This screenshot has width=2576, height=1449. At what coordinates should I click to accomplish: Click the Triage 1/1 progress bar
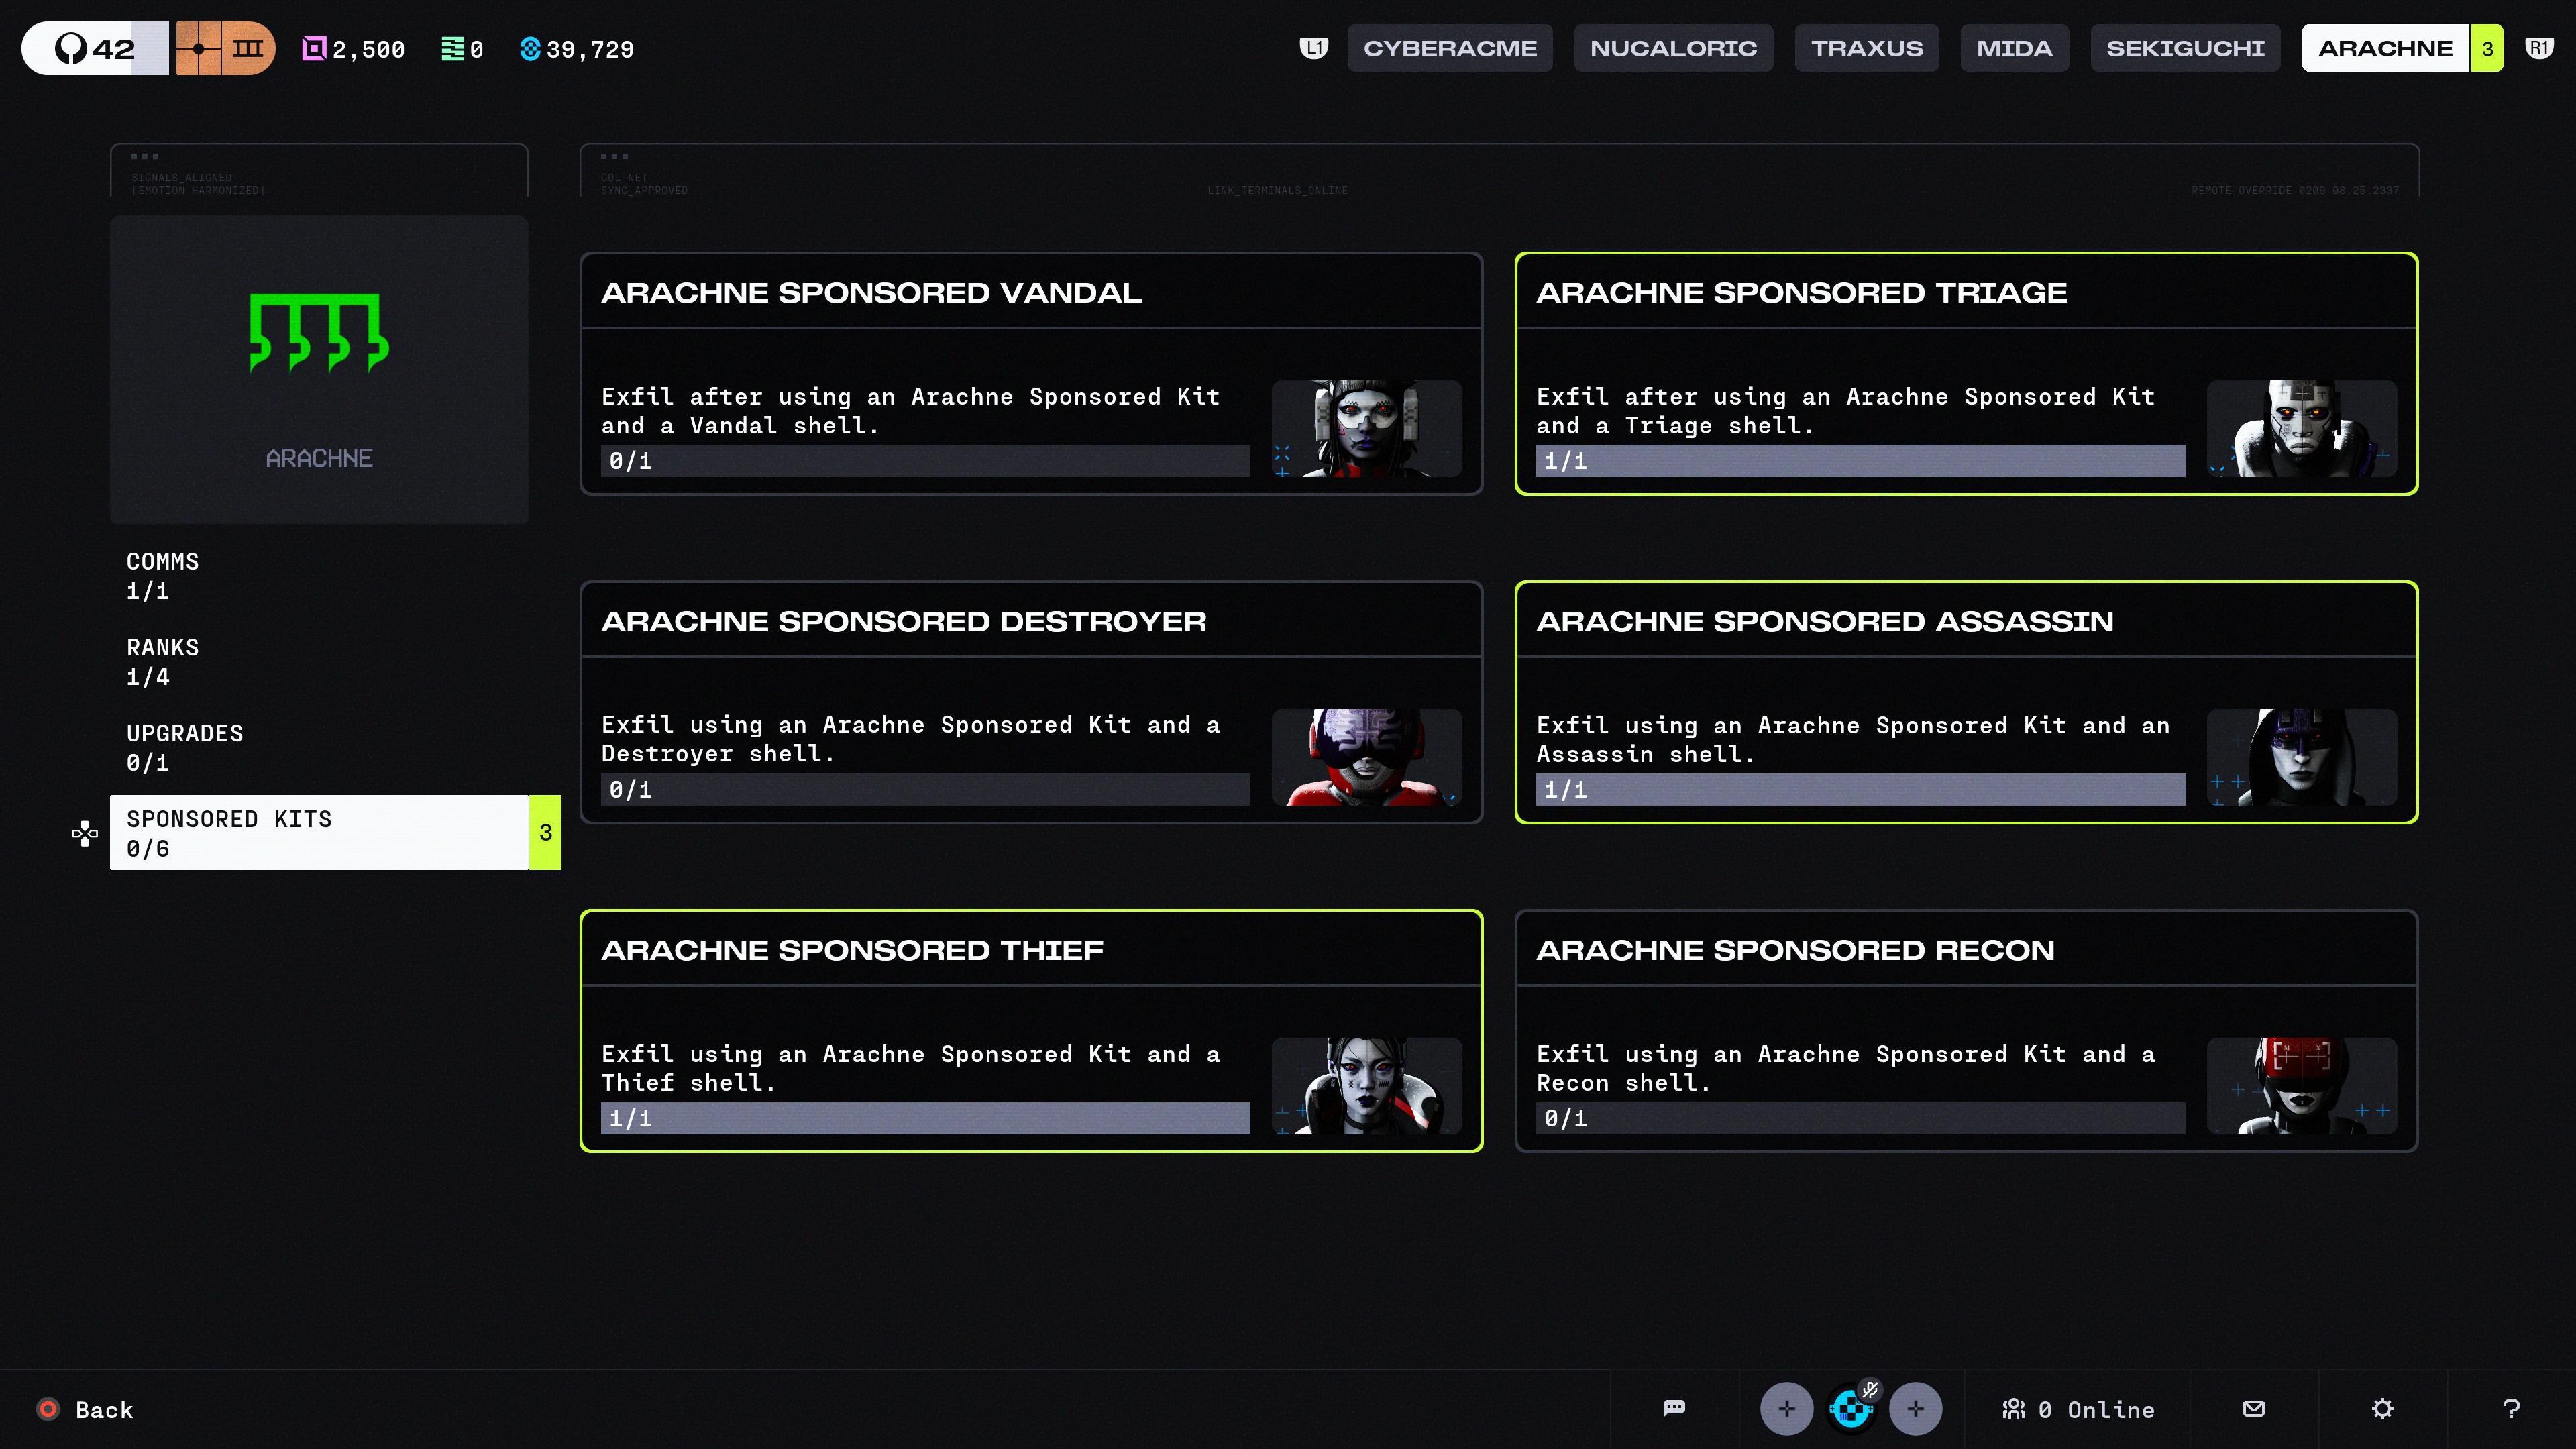(1860, 461)
